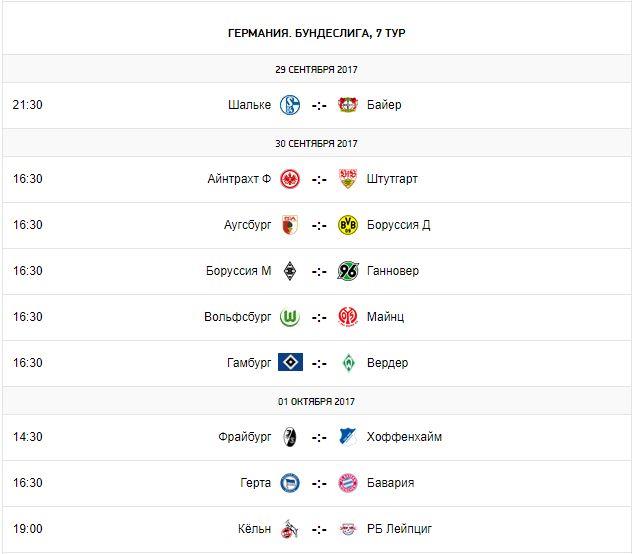Click the 21:30 kickoff time
The width and height of the screenshot is (633, 554).
tap(28, 105)
